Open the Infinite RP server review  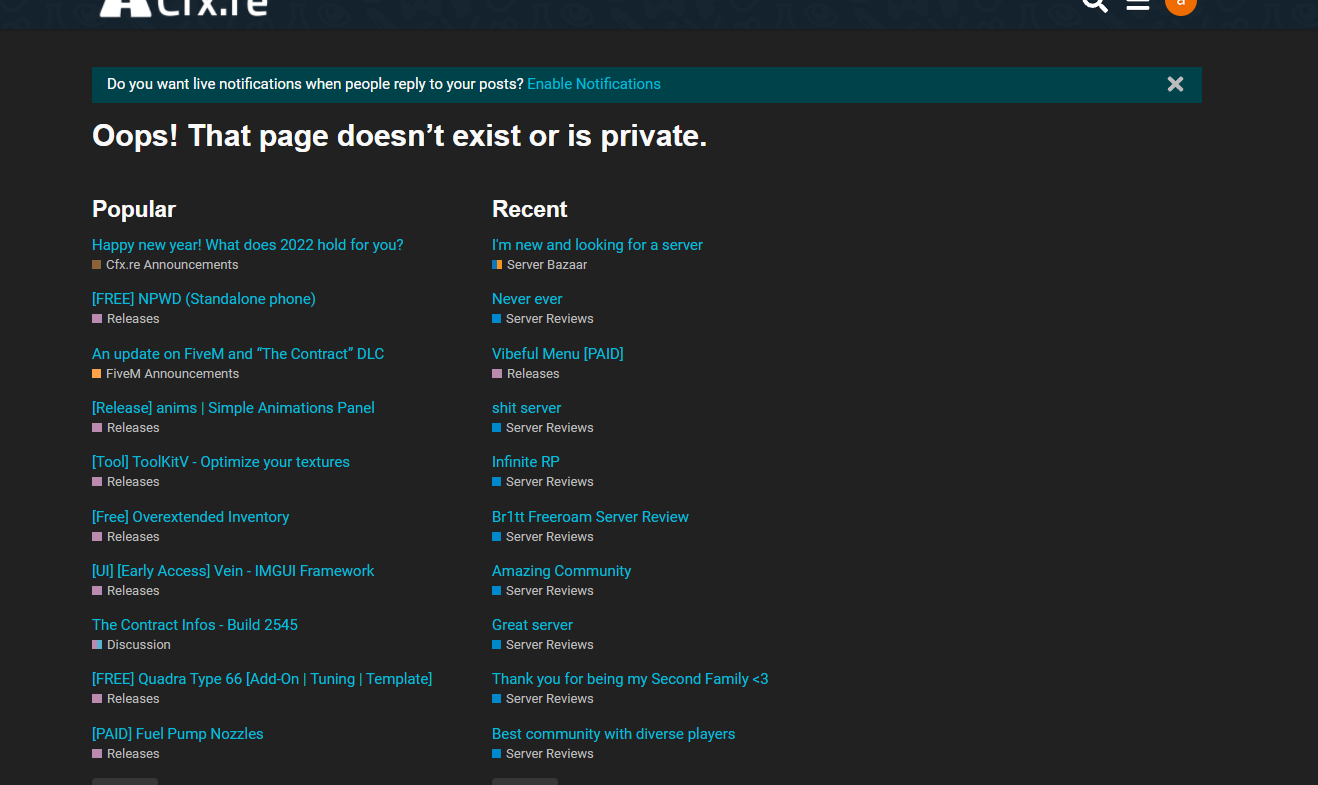coord(525,461)
